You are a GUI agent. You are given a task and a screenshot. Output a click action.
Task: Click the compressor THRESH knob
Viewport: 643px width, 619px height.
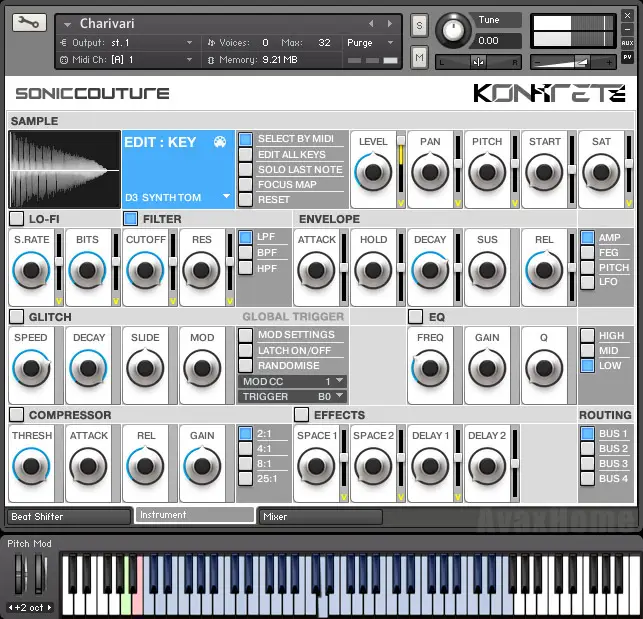[x=31, y=466]
